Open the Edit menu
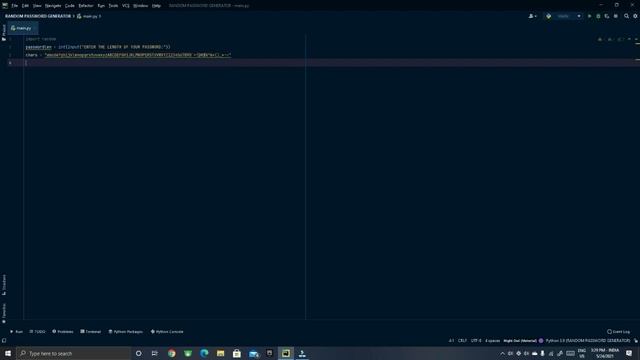This screenshot has height=360, width=640. pos(25,6)
